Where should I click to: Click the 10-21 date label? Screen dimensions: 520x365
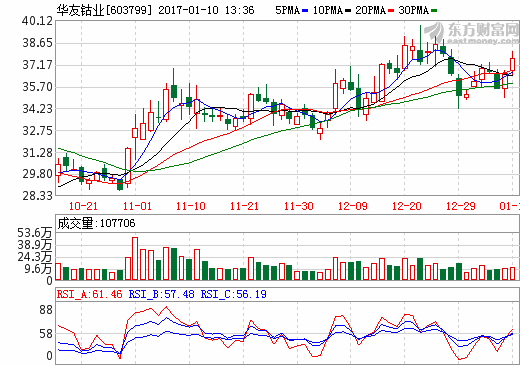click(83, 206)
